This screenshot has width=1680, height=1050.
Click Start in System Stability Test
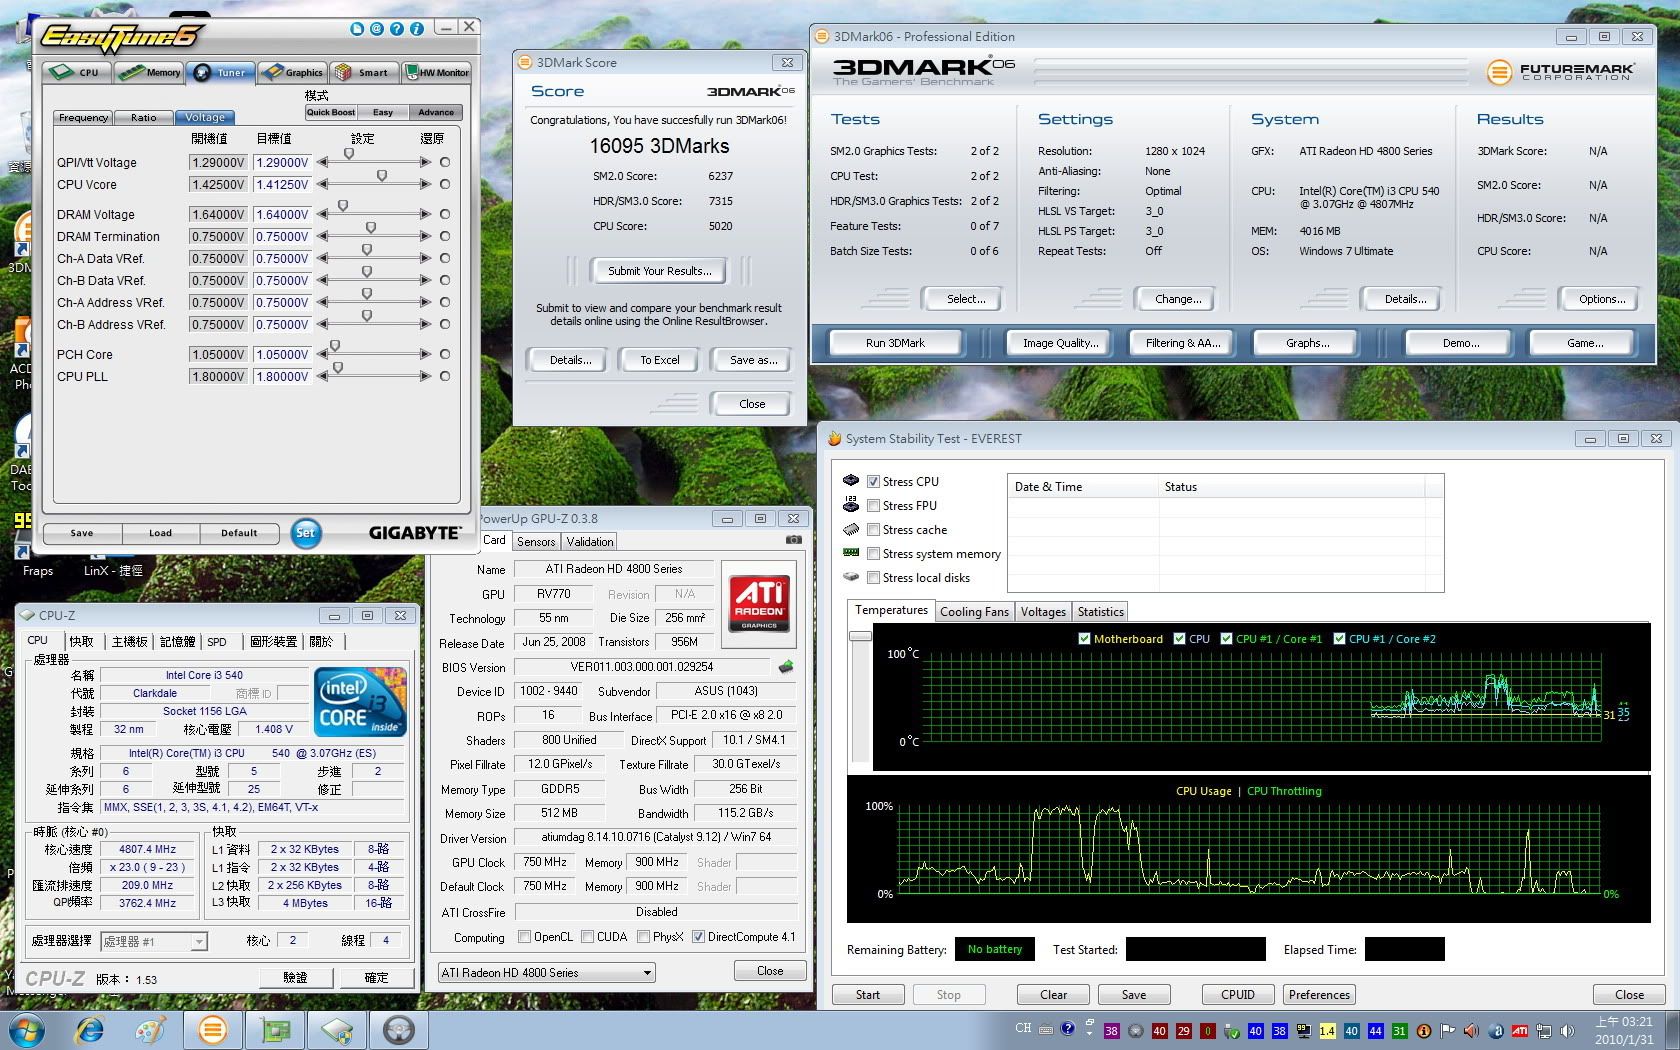point(868,995)
